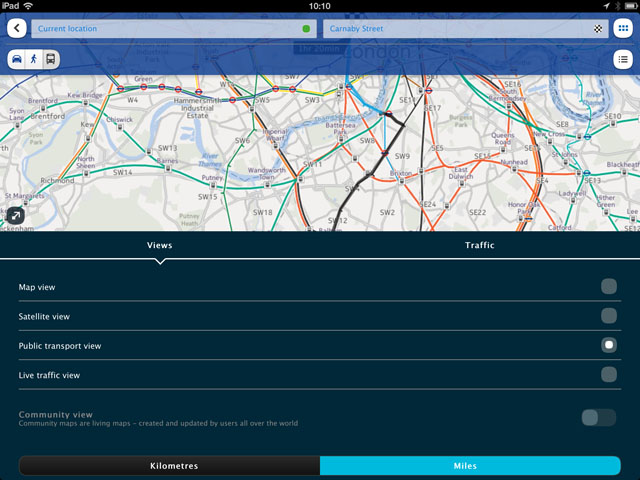Open the grid menu icon
Screen dimensions: 640x480
coord(623,28)
